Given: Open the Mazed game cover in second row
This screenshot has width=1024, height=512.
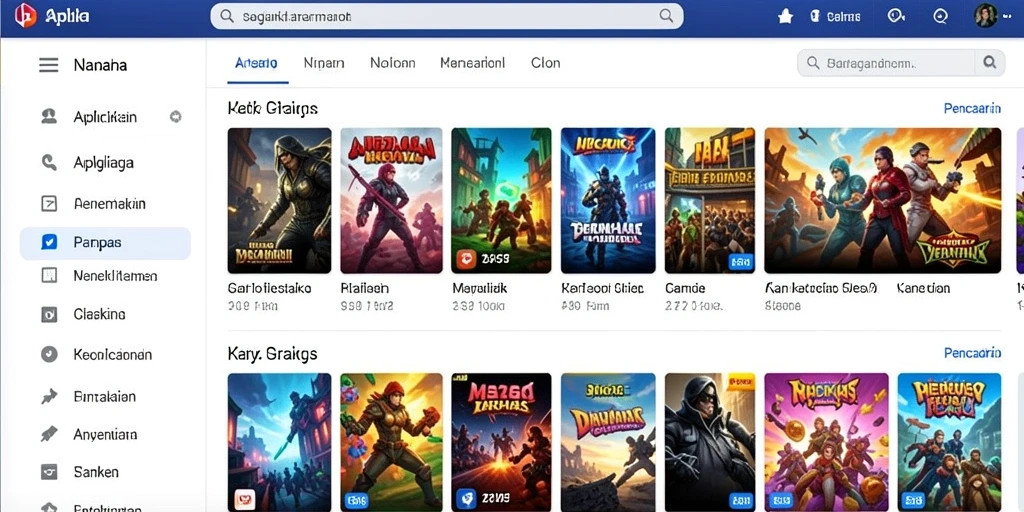Looking at the screenshot, I should point(501,443).
